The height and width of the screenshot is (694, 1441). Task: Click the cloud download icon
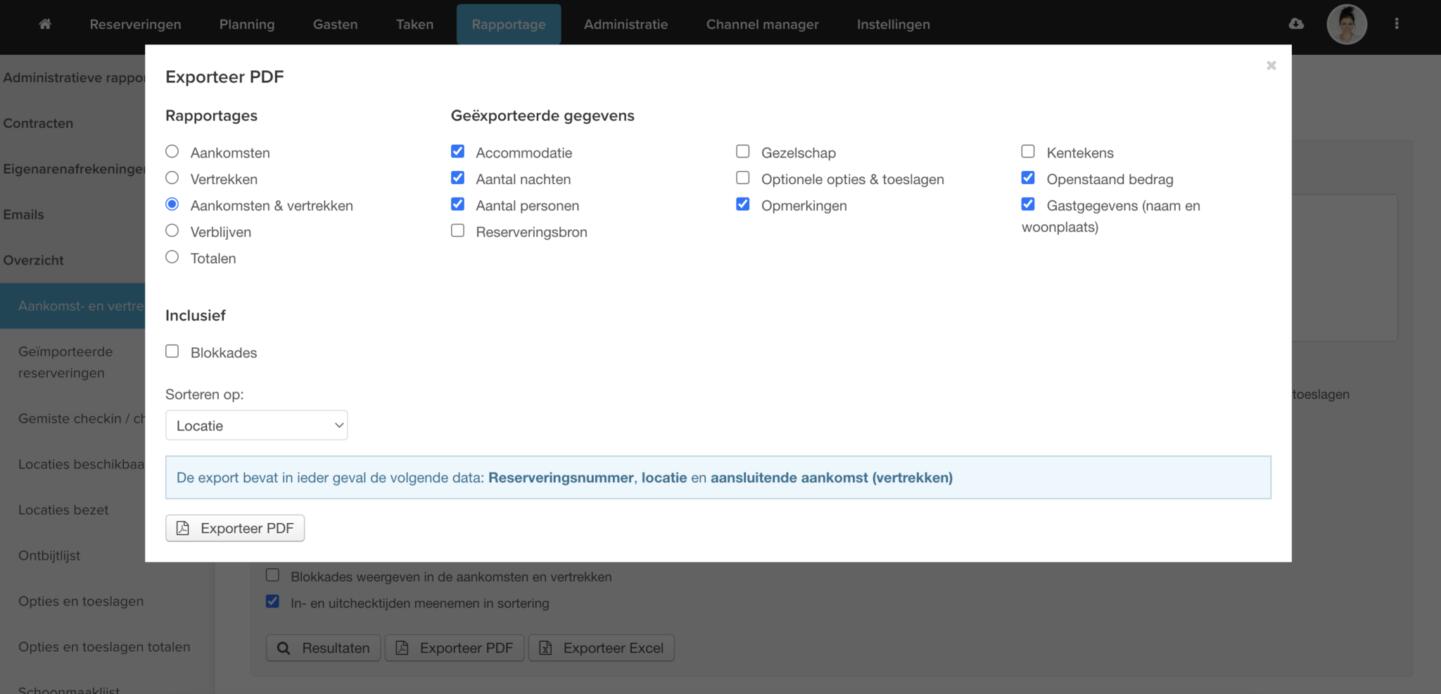1296,24
